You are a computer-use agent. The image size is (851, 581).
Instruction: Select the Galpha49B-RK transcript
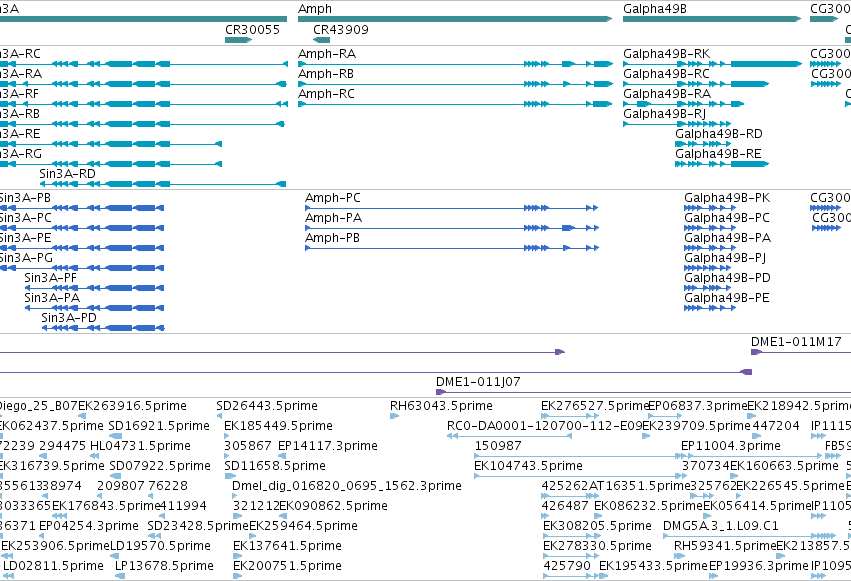click(x=712, y=64)
